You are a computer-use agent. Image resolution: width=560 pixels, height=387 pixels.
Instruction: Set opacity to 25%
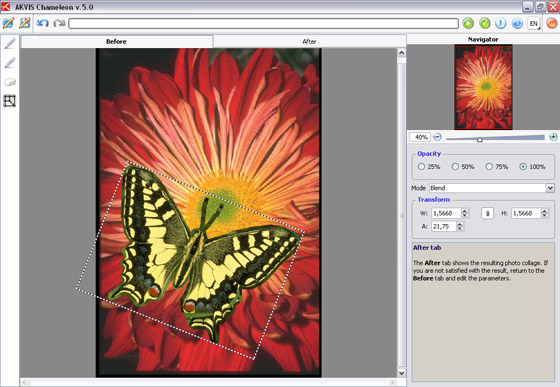coord(421,167)
